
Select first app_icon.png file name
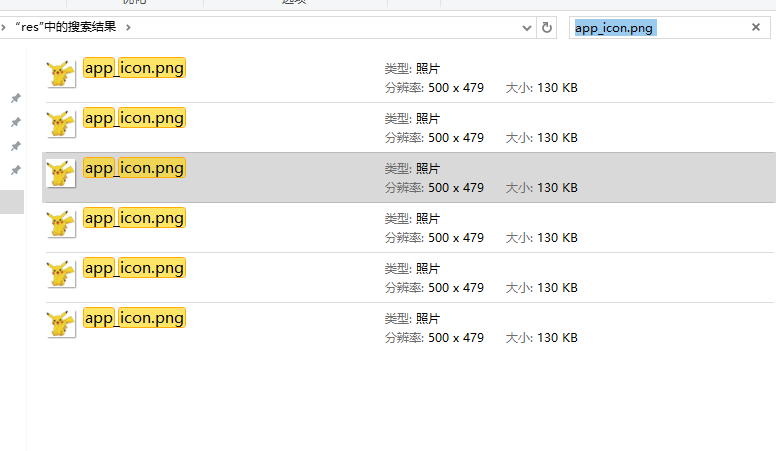(134, 68)
